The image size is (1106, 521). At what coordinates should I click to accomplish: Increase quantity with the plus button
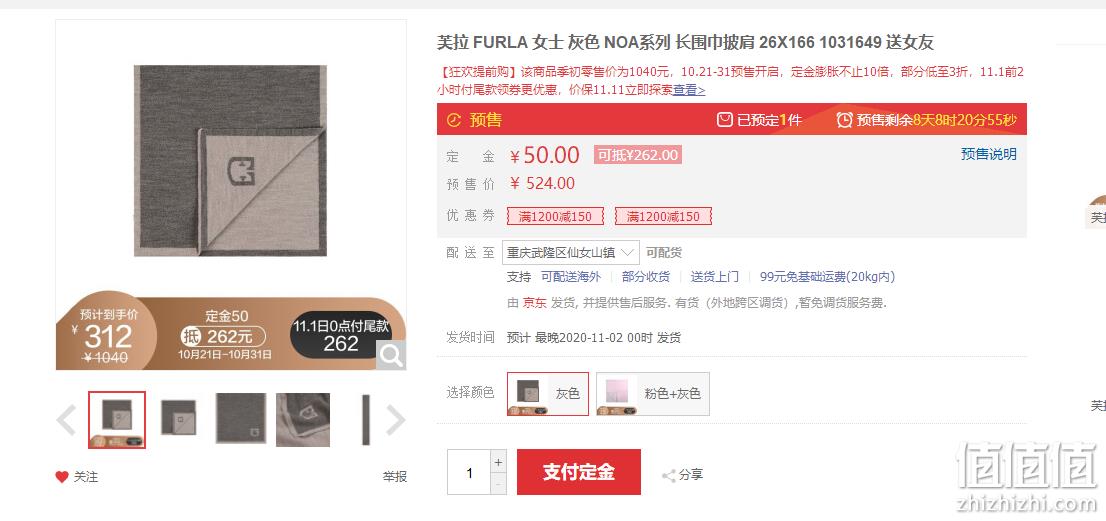(x=498, y=462)
